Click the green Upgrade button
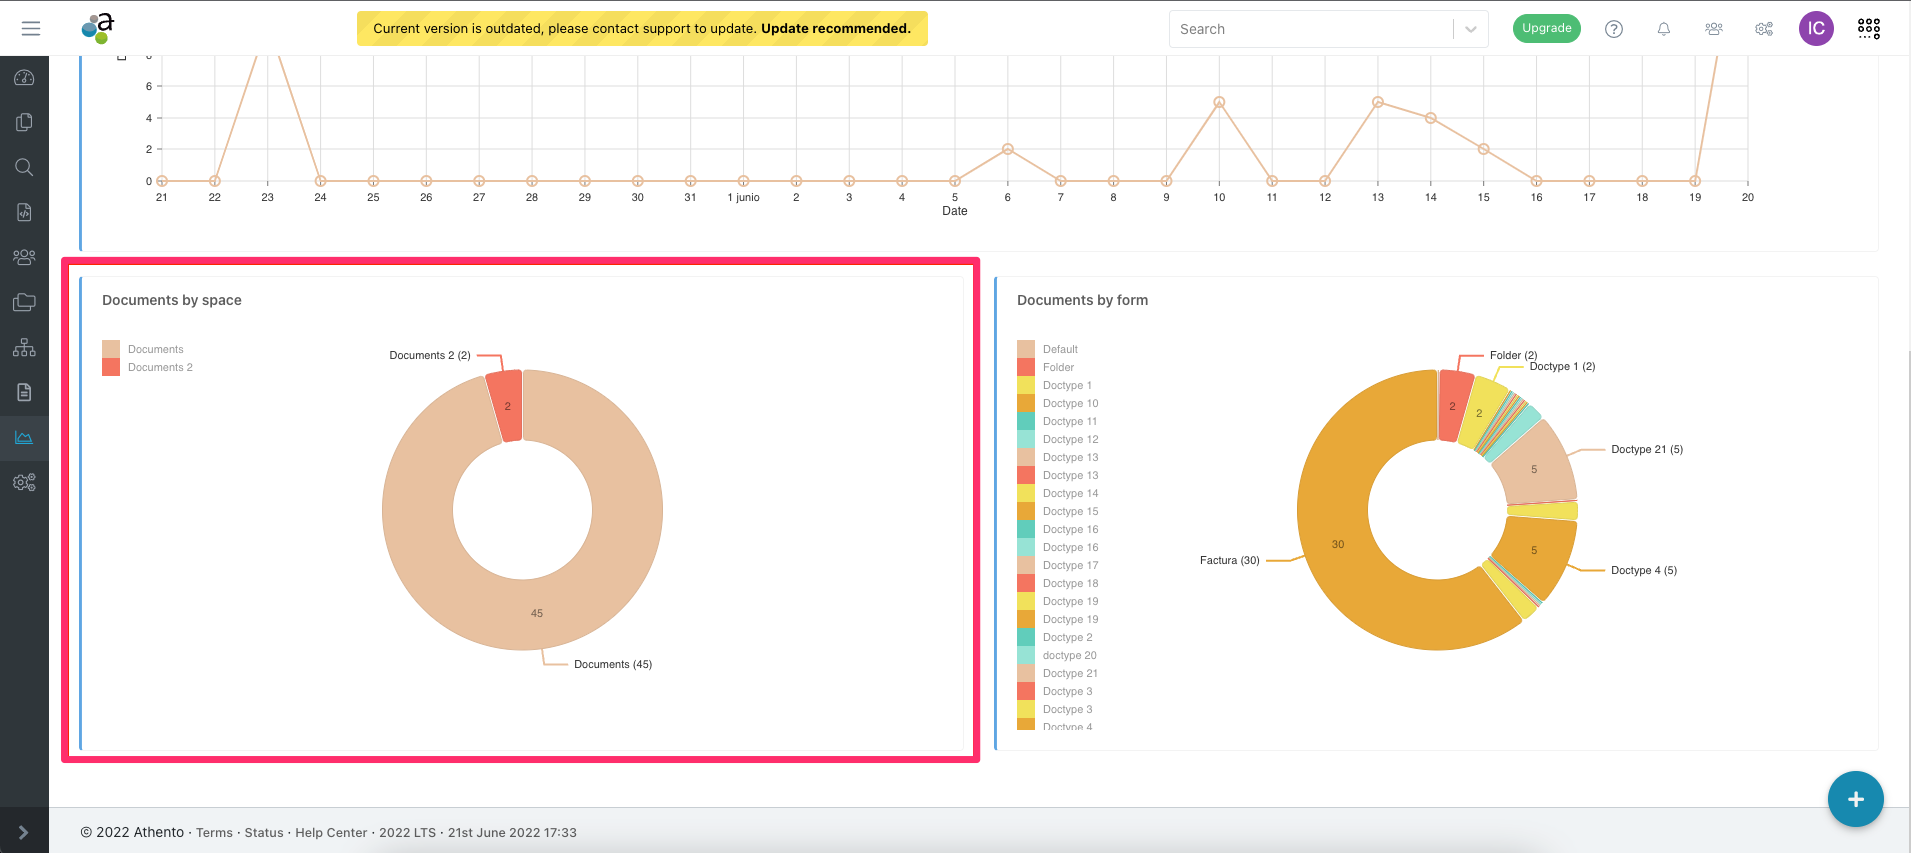Viewport: 1911px width, 853px height. pos(1546,28)
